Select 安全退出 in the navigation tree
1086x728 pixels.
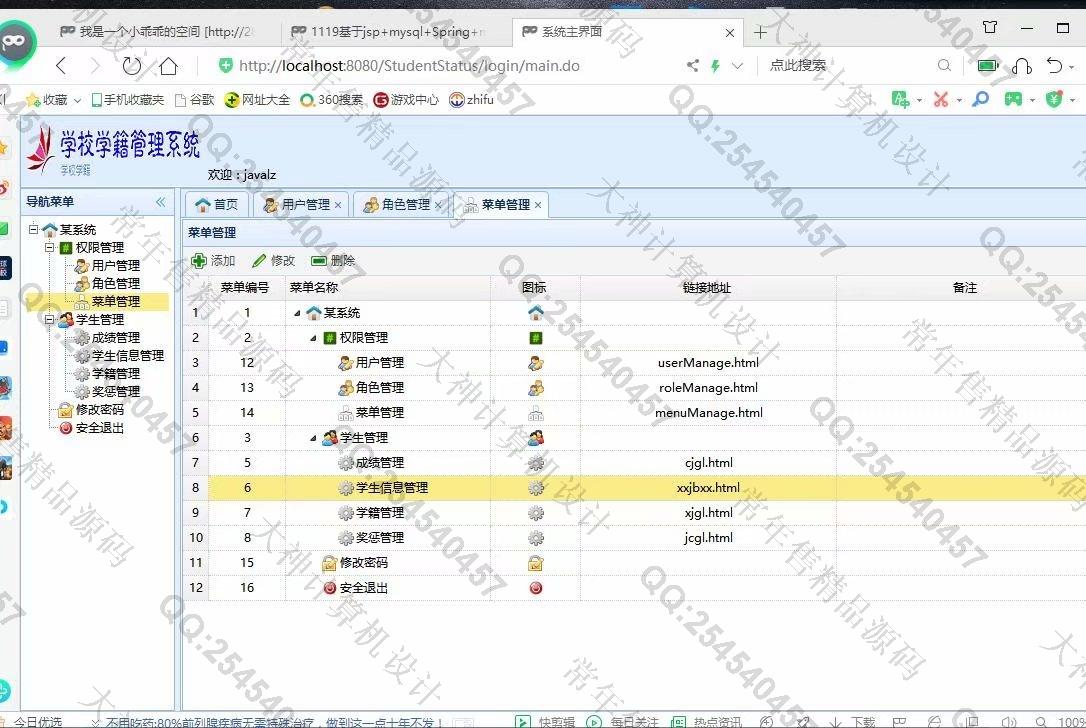click(x=99, y=428)
